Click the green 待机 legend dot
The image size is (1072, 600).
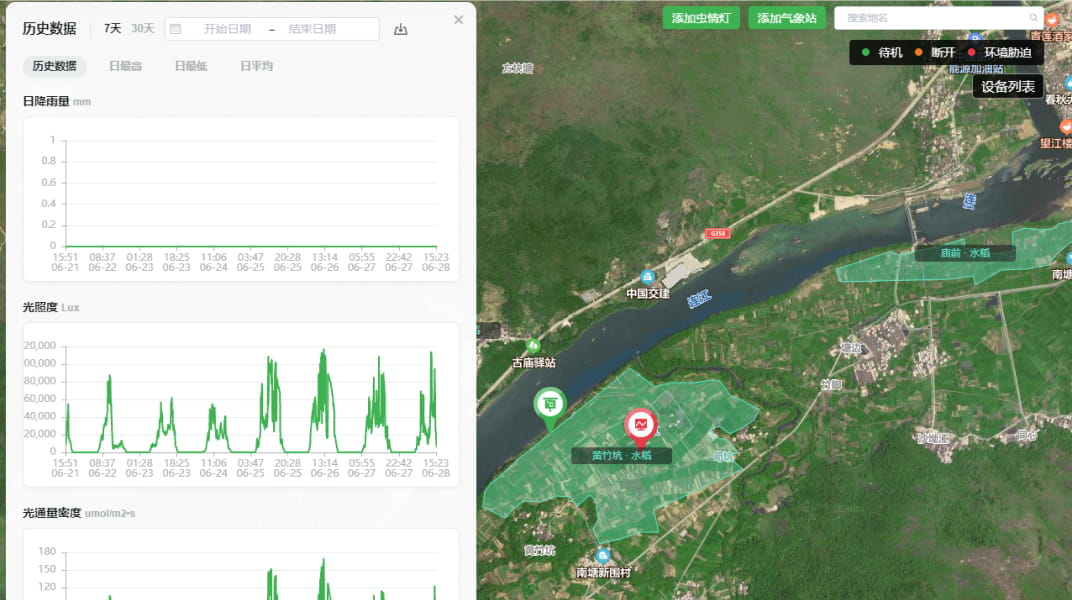(x=866, y=53)
